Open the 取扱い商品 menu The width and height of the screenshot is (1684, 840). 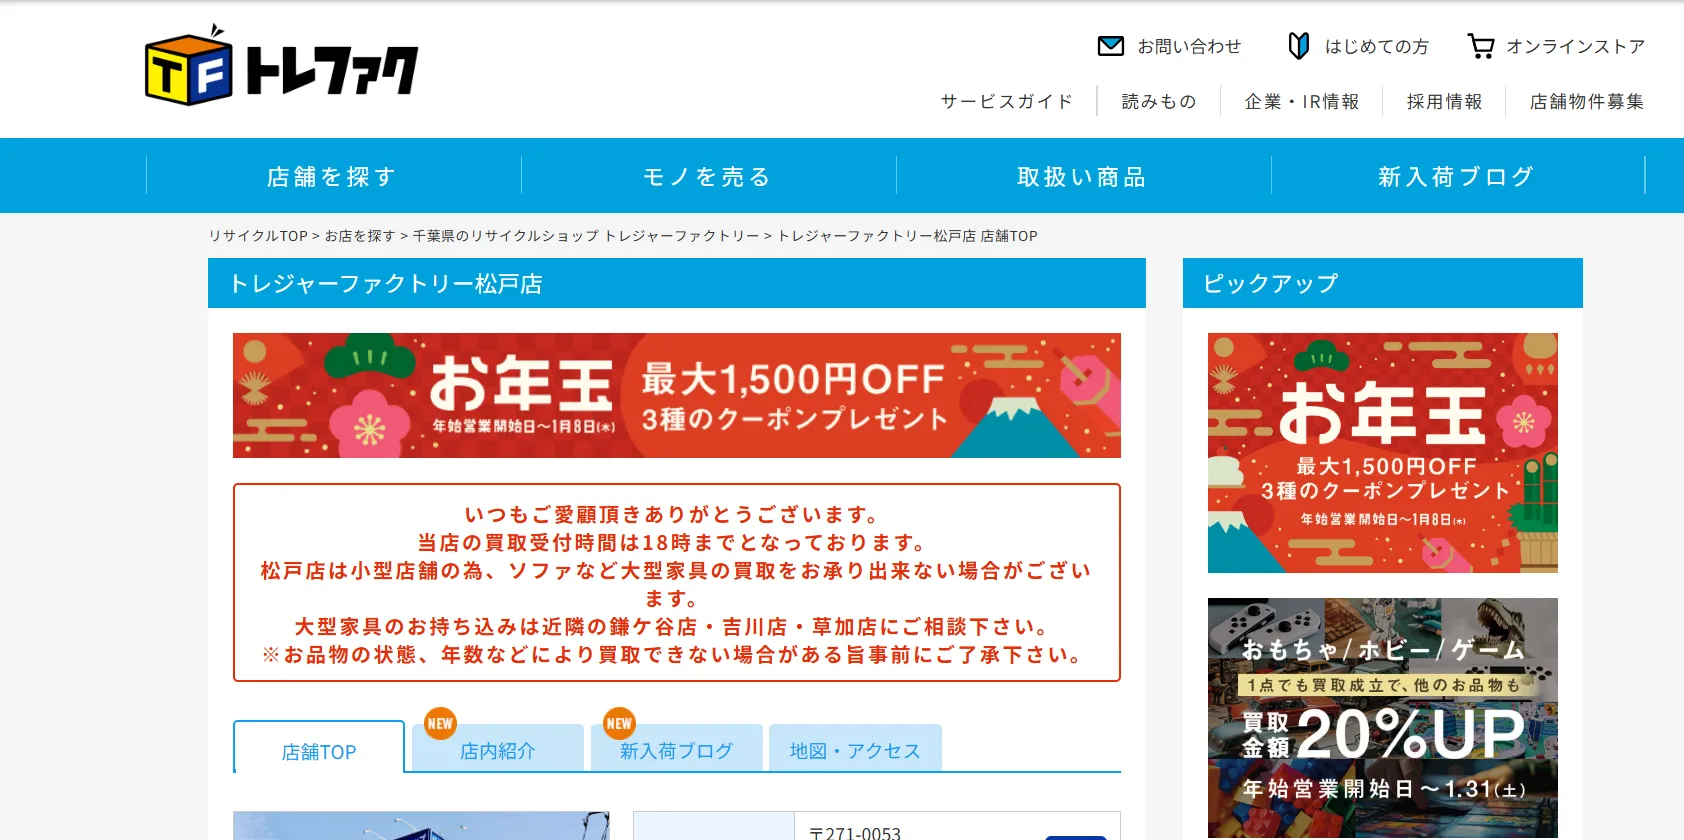tap(1083, 177)
